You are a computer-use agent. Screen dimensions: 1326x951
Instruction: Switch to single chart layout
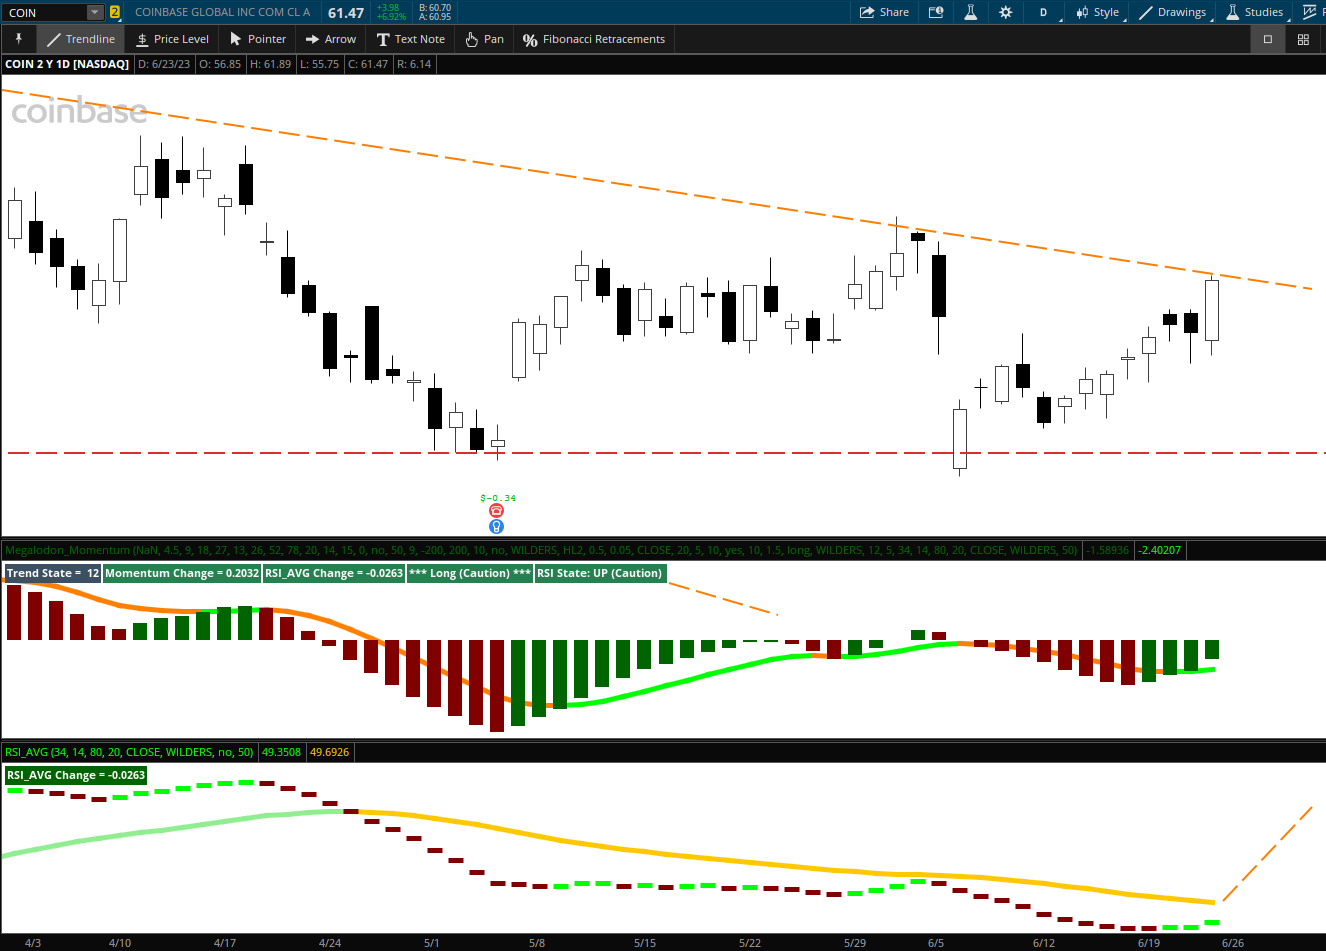1268,39
